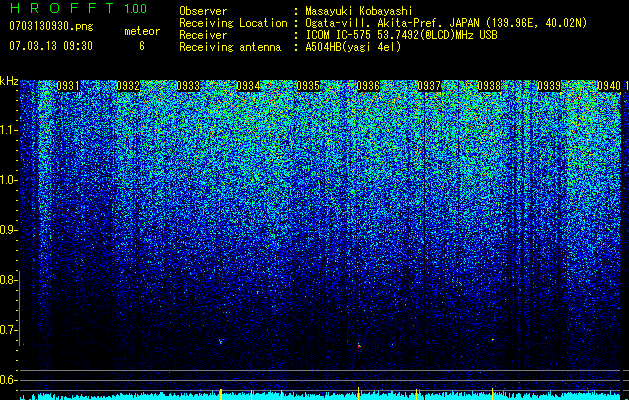
Task: Click the 0940 time label
Action: coord(609,86)
